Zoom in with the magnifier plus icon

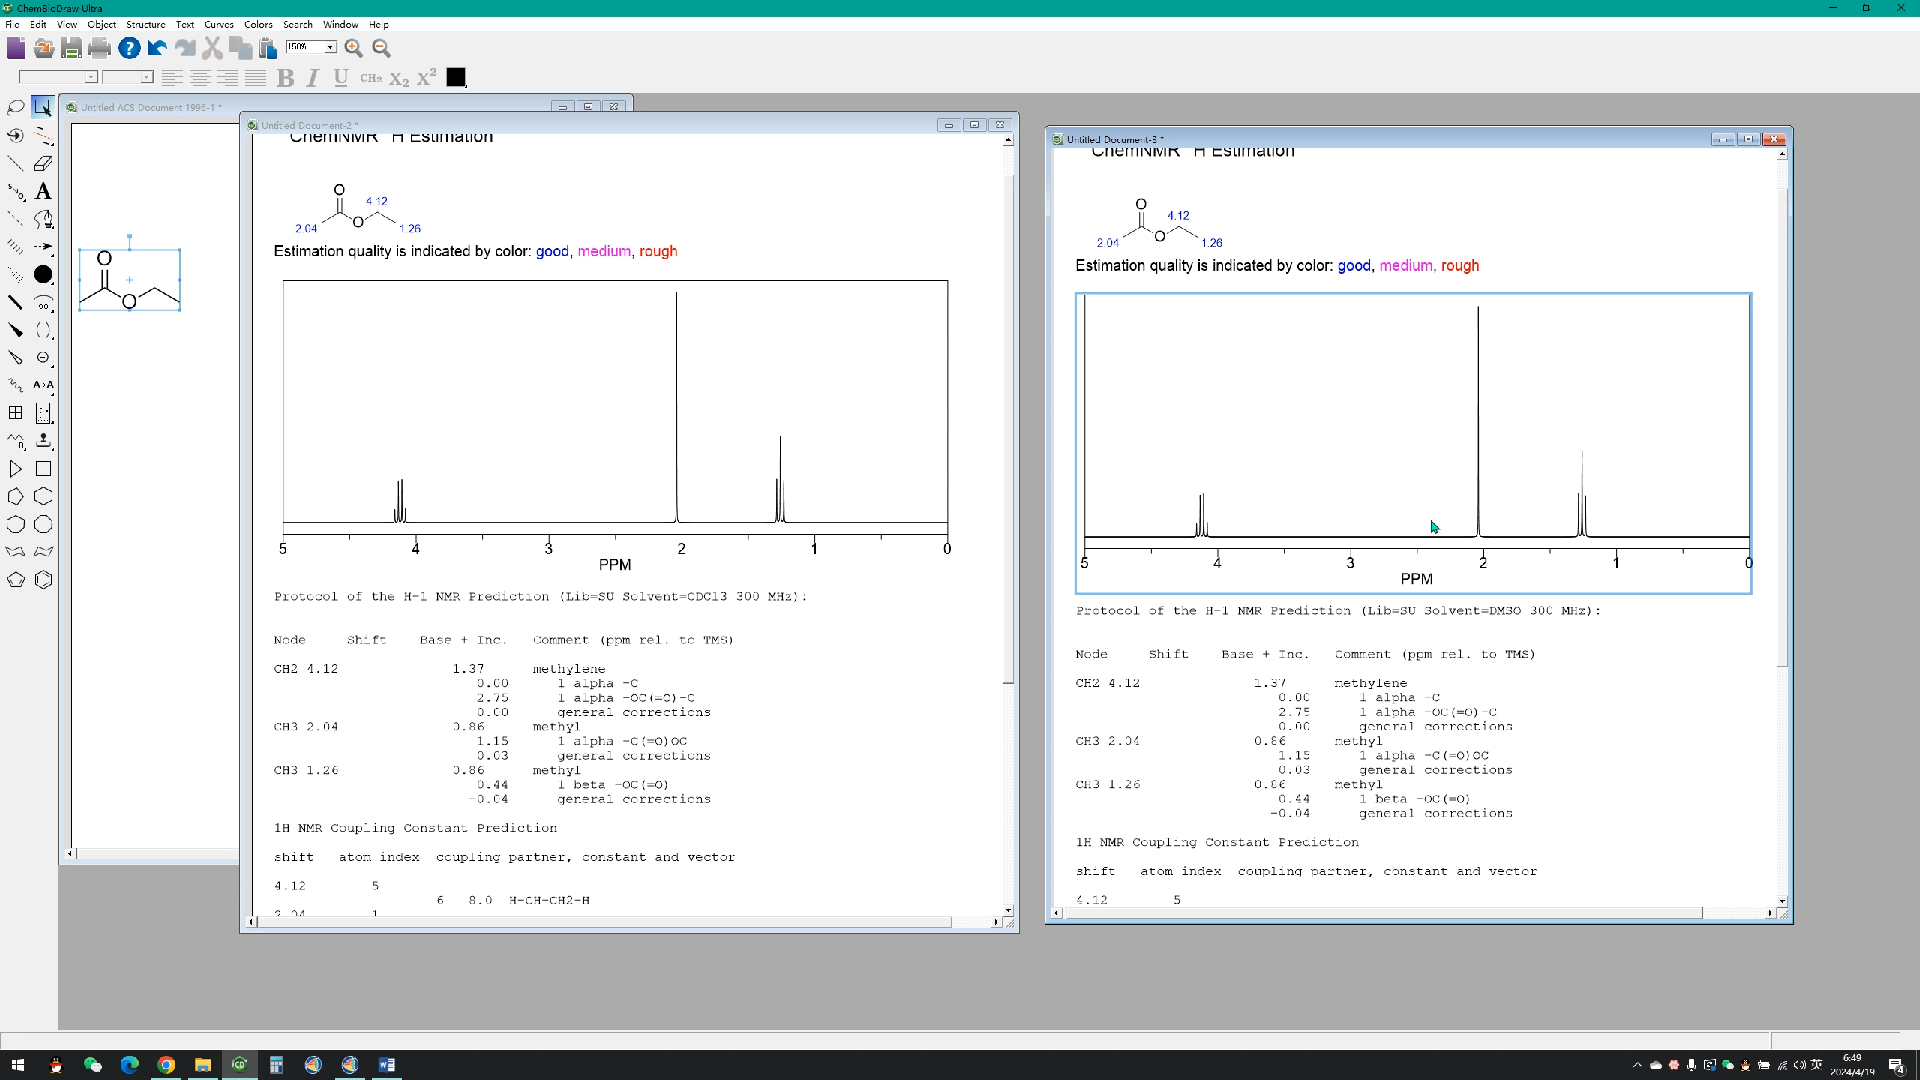tap(353, 48)
